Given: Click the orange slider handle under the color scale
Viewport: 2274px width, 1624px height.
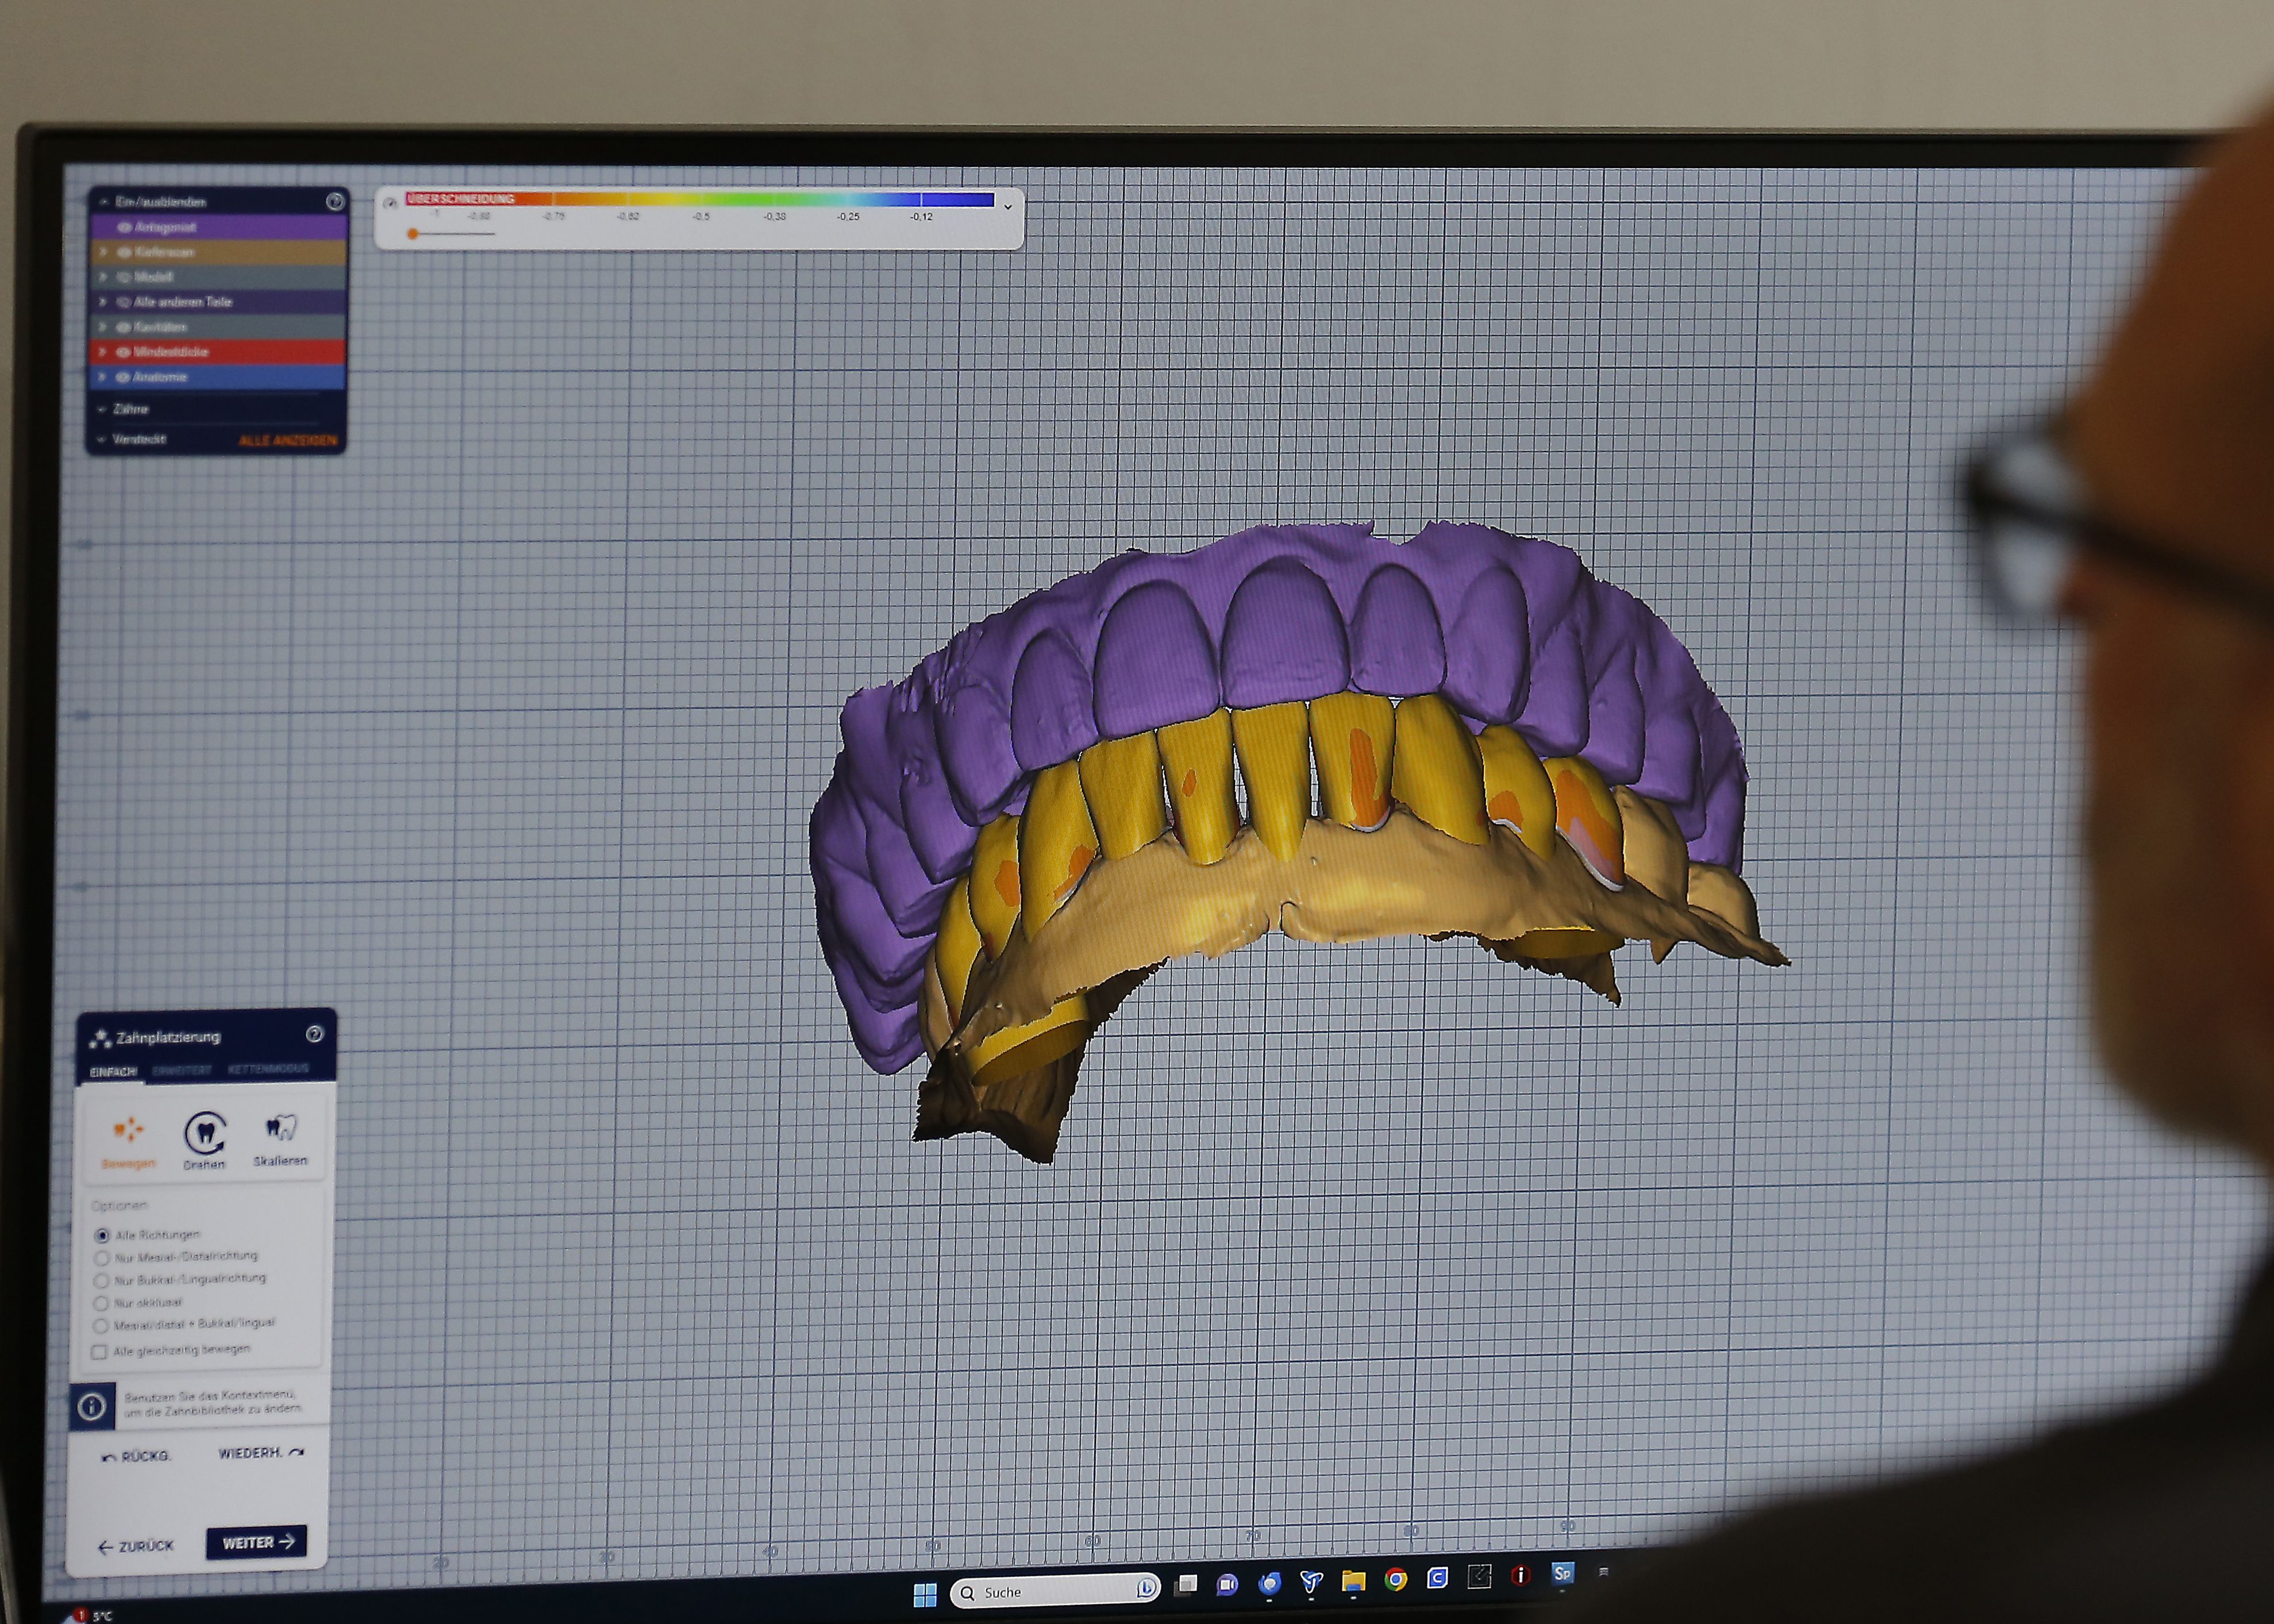Looking at the screenshot, I should click(x=413, y=234).
